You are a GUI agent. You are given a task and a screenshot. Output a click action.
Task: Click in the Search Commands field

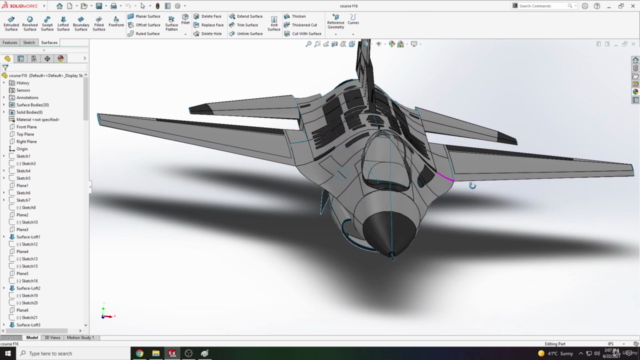(543, 6)
